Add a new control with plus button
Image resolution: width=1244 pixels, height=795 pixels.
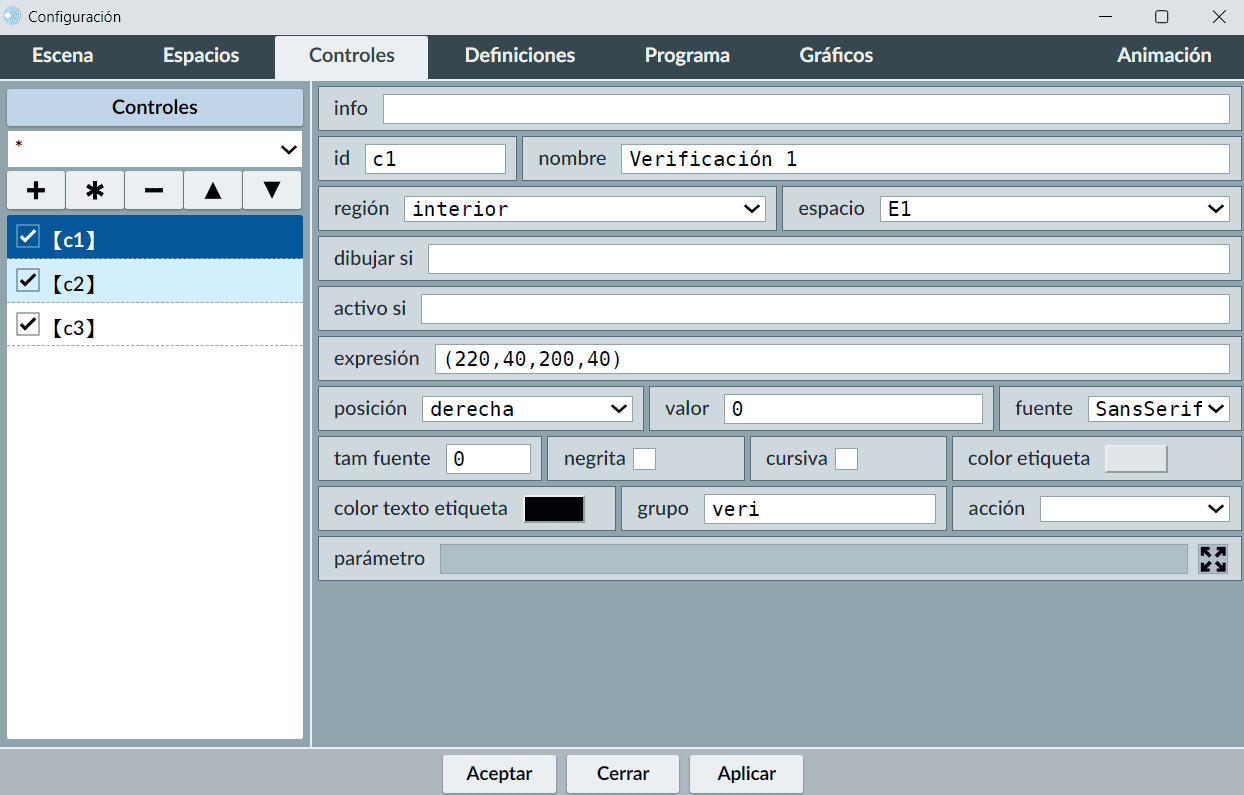[36, 190]
